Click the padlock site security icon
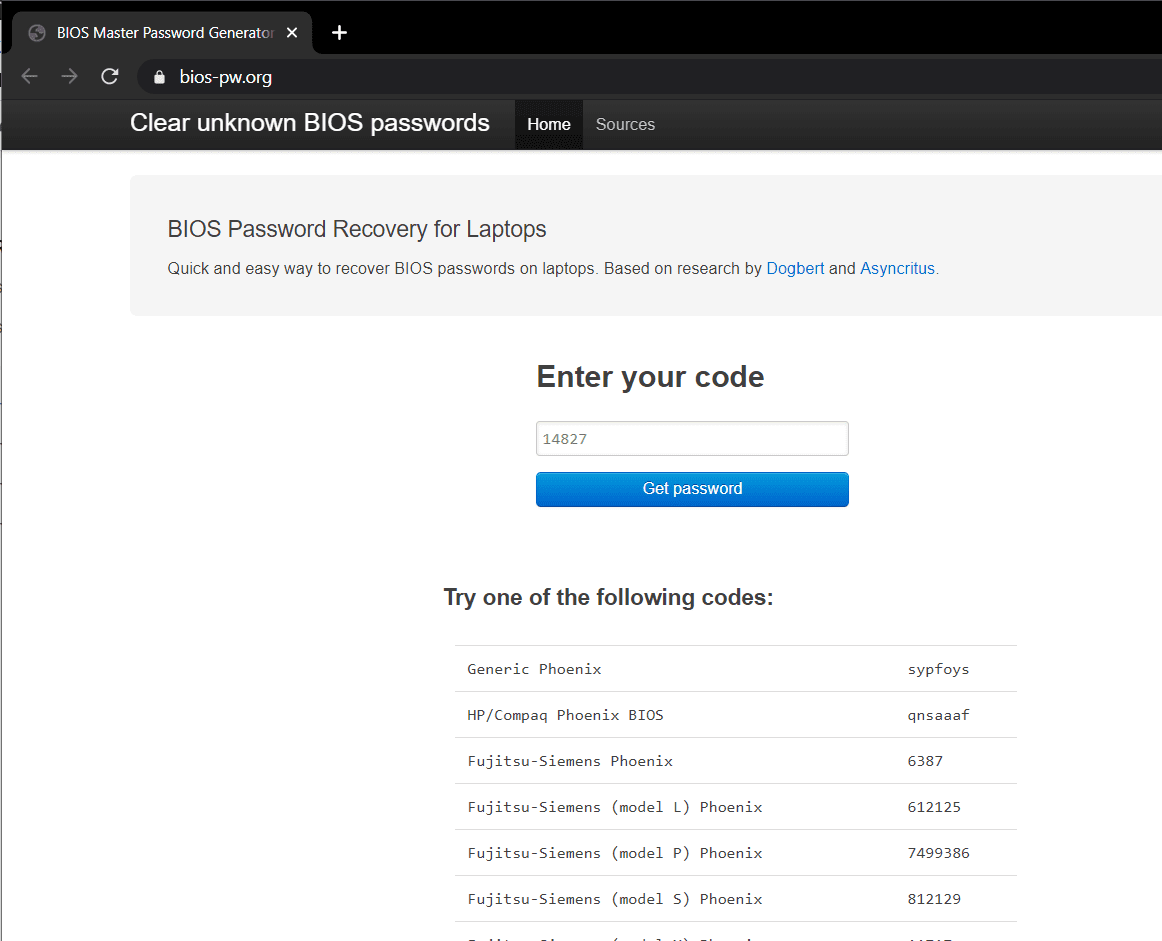 point(158,77)
